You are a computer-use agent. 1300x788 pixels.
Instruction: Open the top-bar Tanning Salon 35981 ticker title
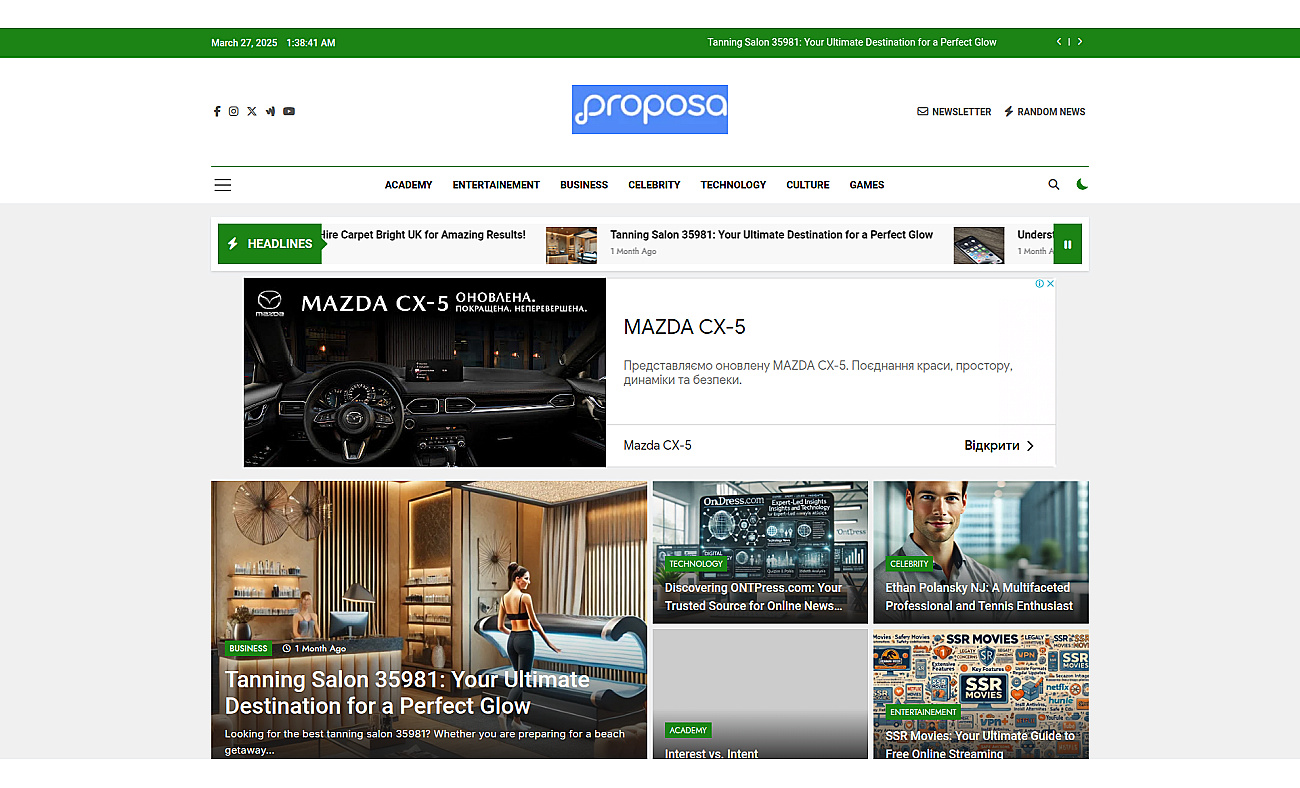pos(852,42)
